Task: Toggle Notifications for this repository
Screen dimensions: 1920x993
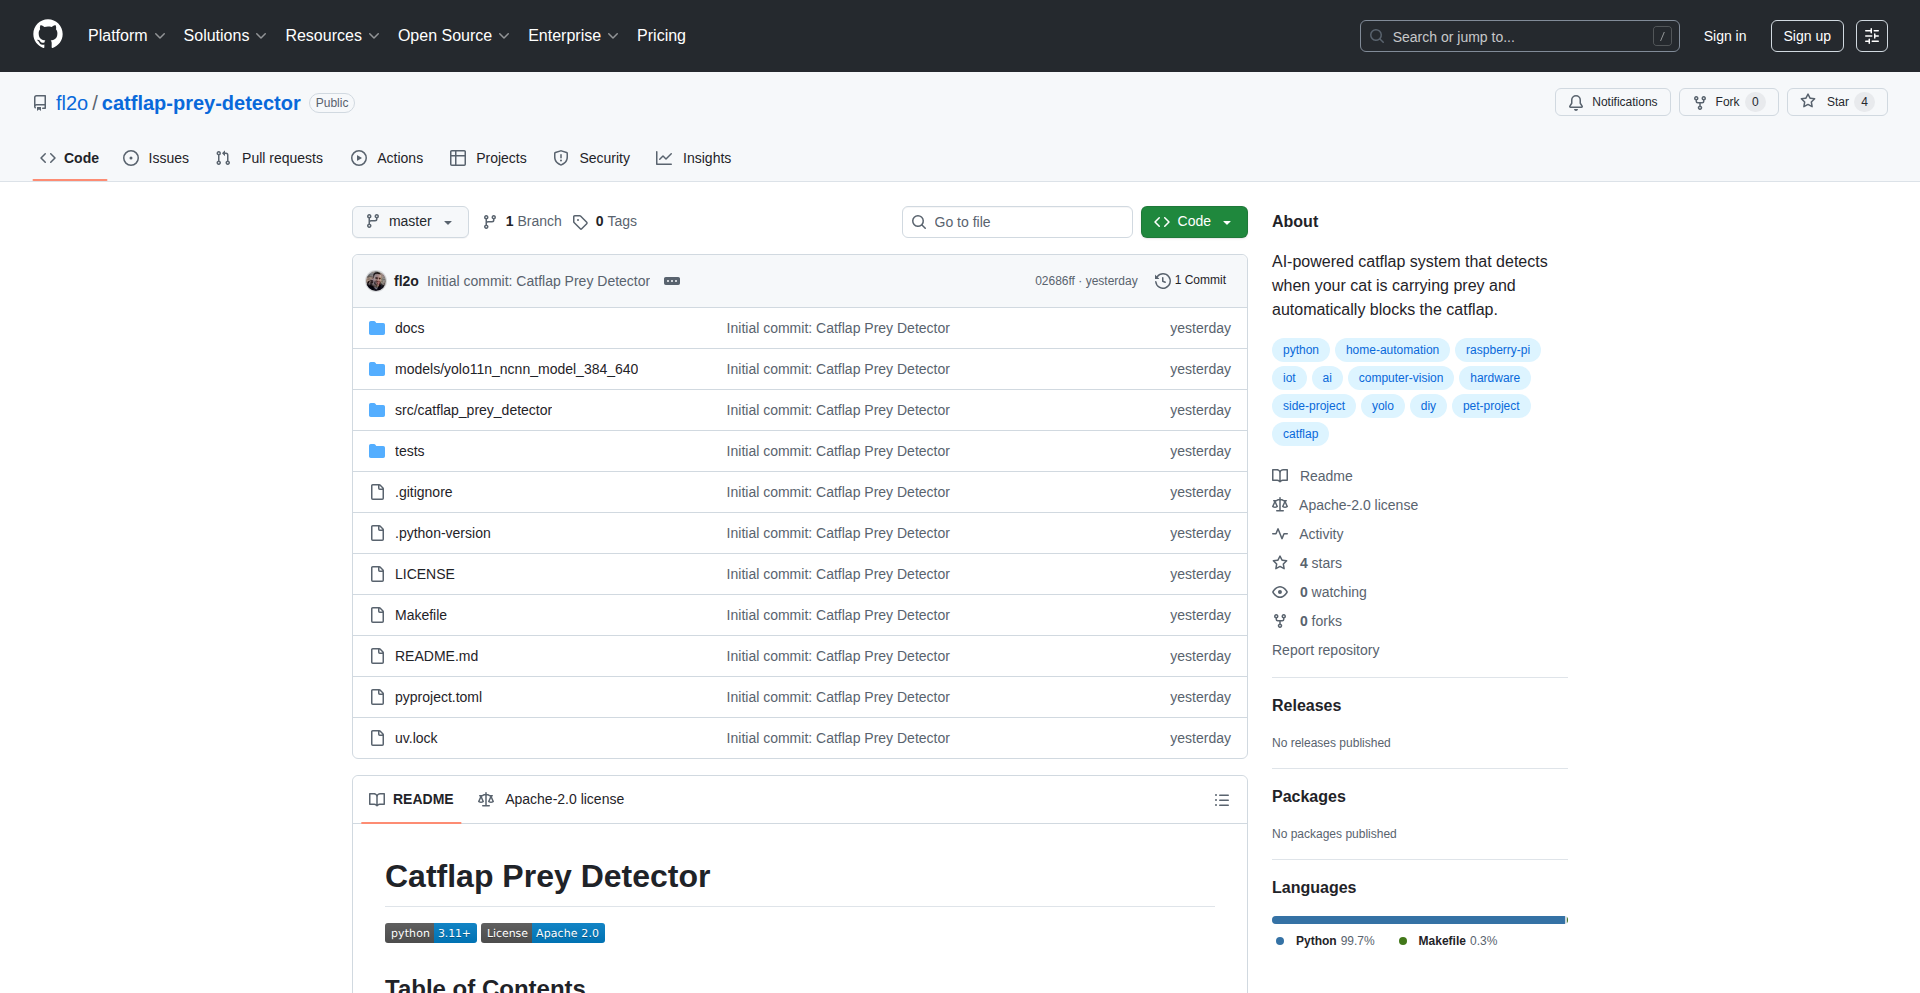Action: (1612, 102)
